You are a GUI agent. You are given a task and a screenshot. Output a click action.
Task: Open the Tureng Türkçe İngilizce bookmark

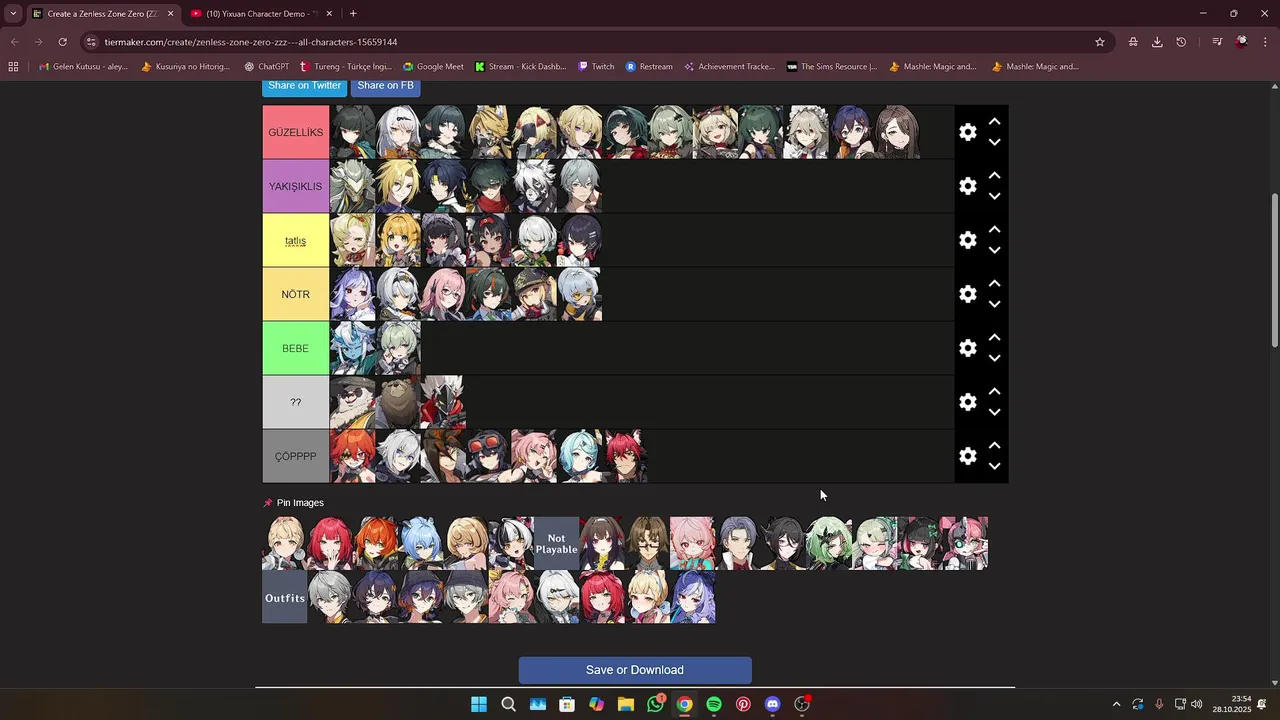[x=346, y=67]
